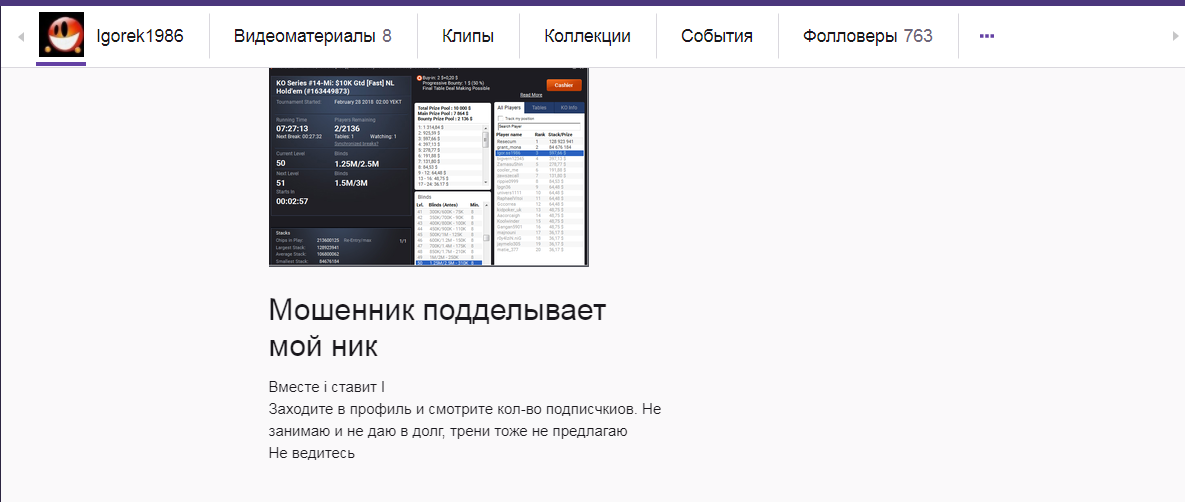Click the 1.5M/3M next blinds value
Viewport: 1185px width, 502px height.
tap(351, 183)
